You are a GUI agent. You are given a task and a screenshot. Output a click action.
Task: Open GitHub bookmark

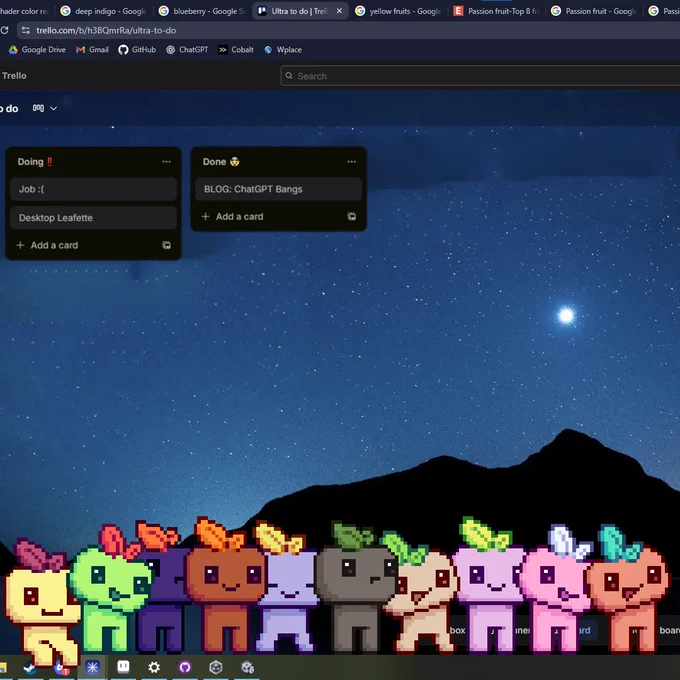coord(137,50)
